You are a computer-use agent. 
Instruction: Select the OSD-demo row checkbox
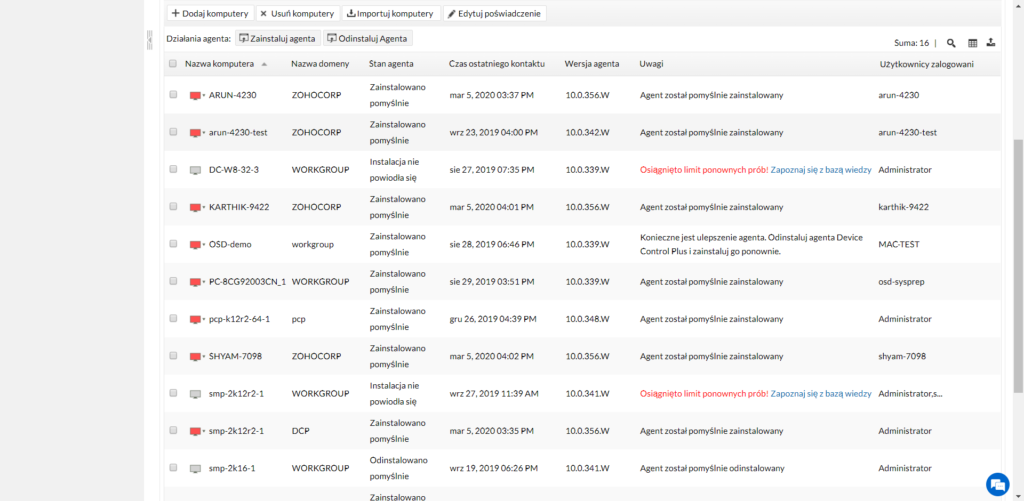tap(173, 244)
